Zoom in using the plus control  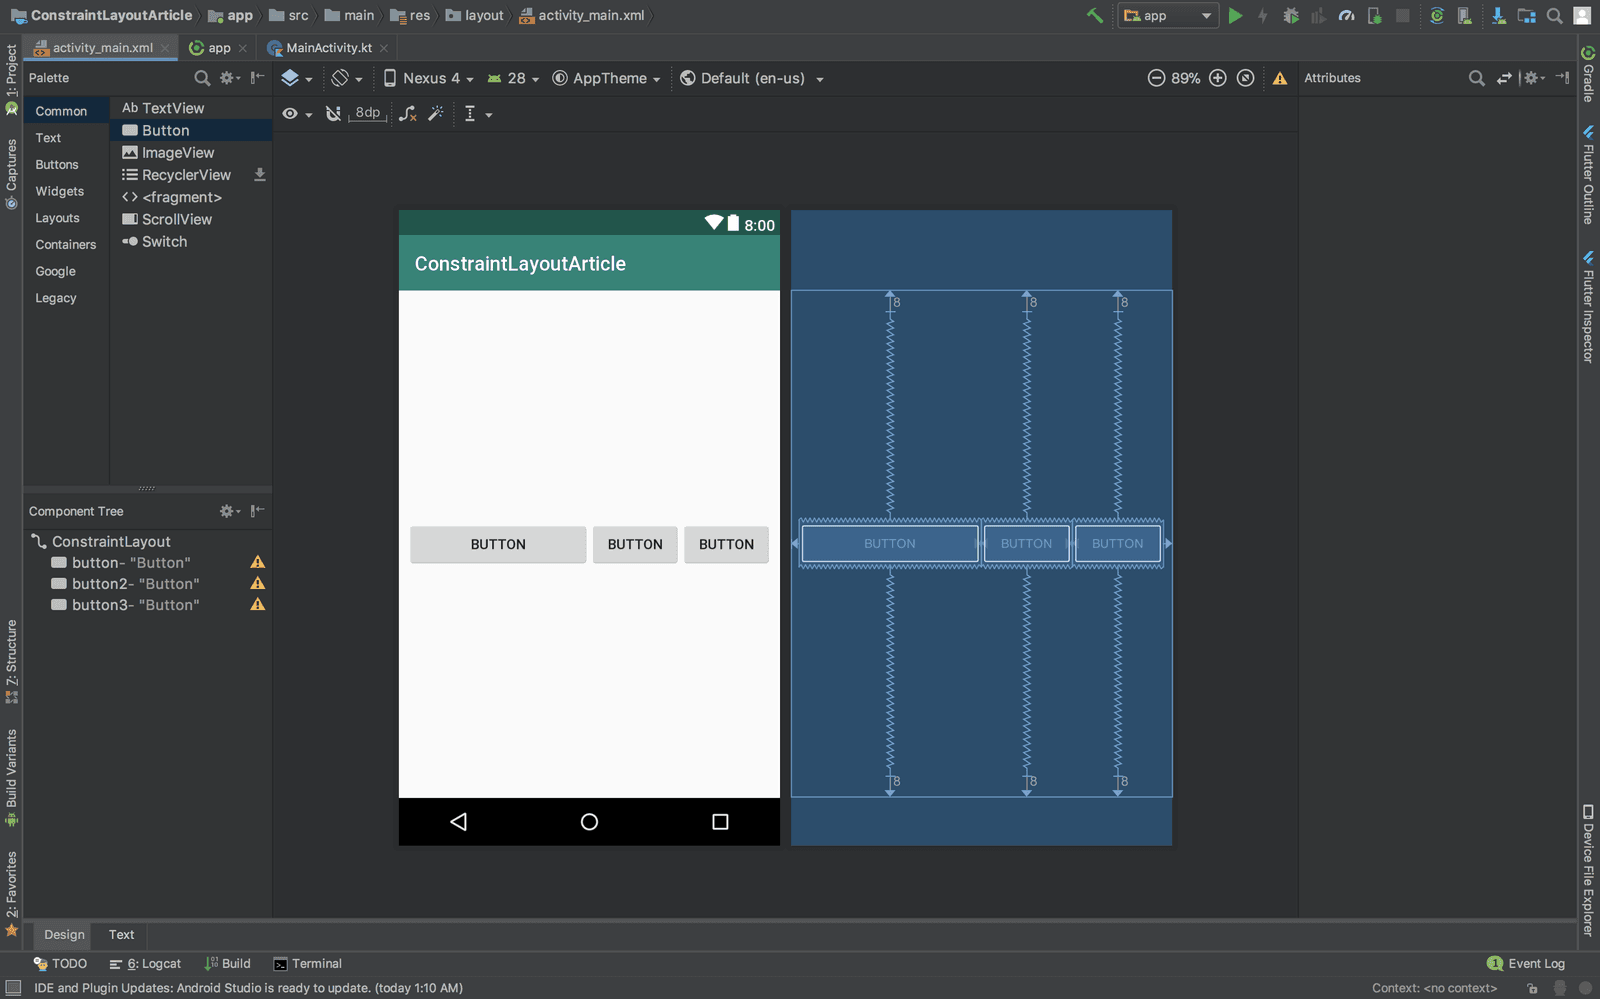tap(1218, 77)
